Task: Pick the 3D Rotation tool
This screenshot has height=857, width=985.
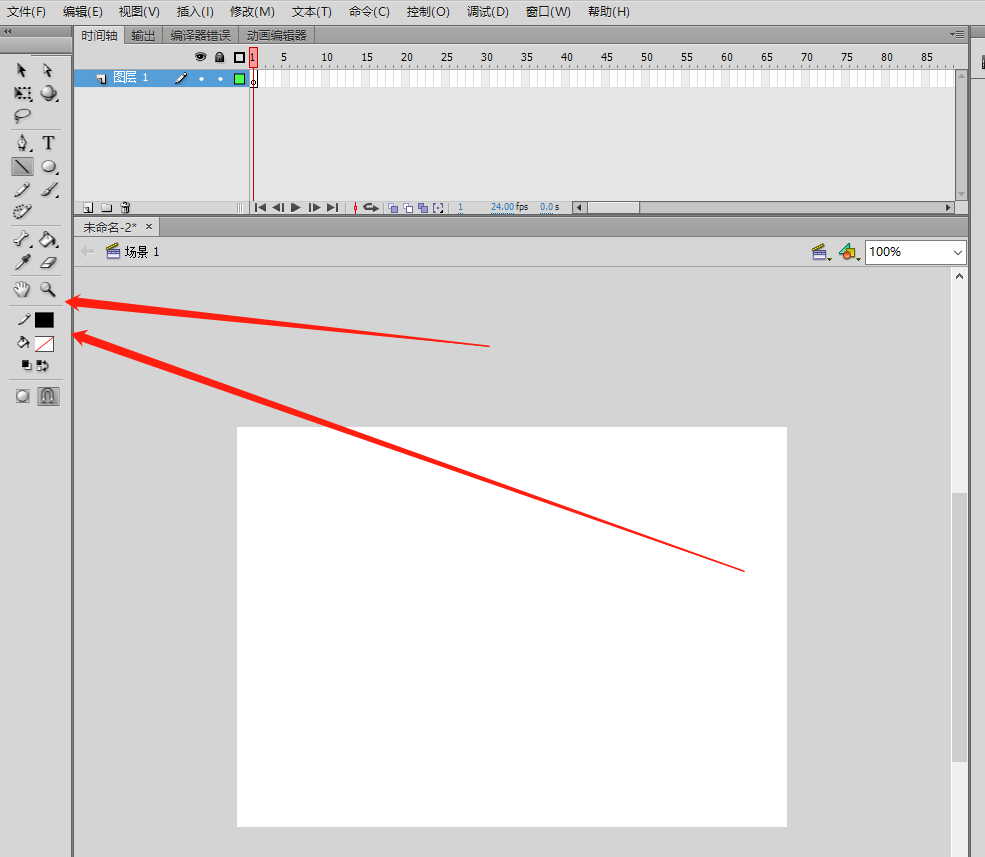Action: click(49, 94)
